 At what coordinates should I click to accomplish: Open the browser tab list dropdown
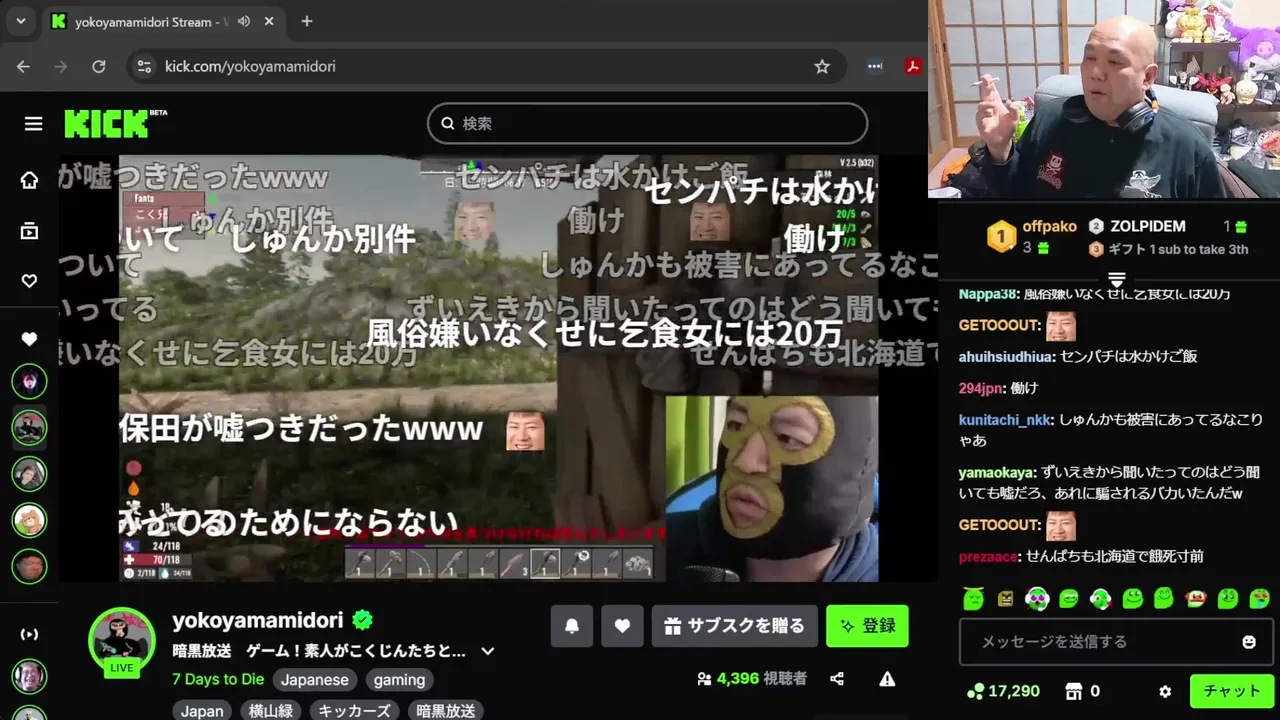coord(20,21)
